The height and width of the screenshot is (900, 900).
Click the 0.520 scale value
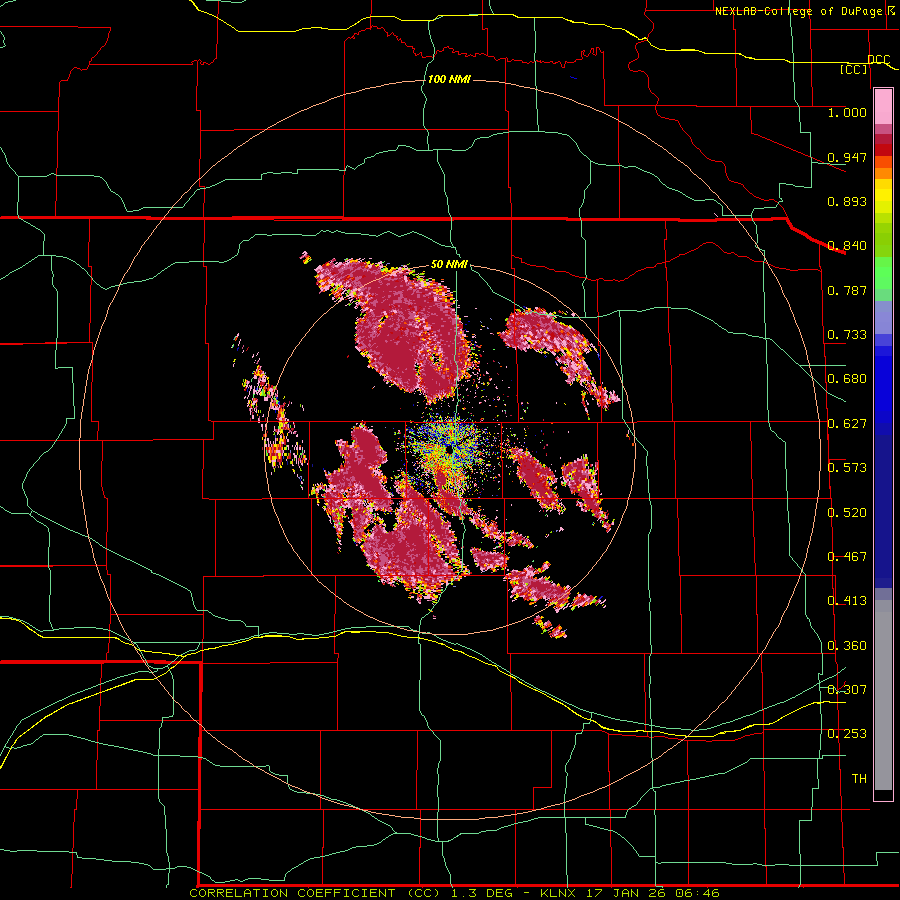847,513
